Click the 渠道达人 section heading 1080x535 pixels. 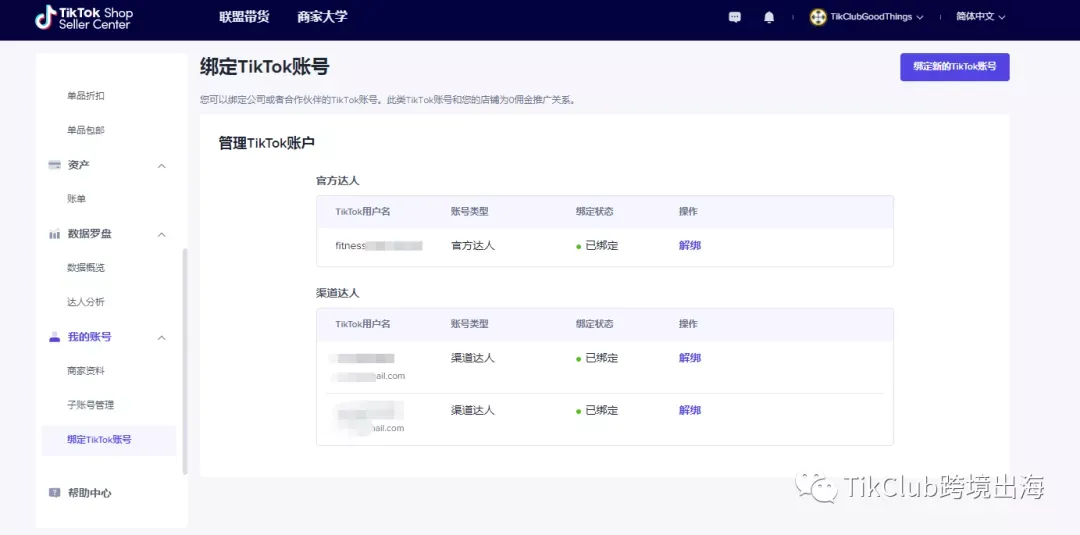(x=338, y=293)
